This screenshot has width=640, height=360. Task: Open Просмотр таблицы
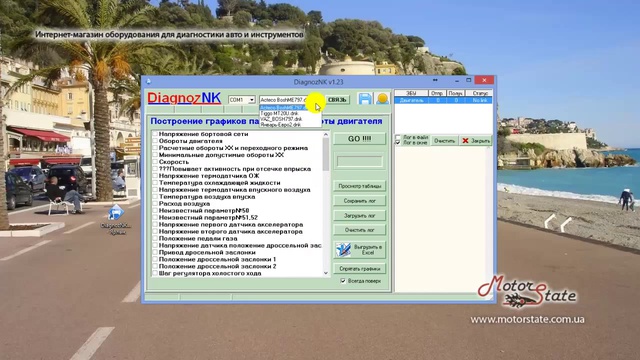click(x=360, y=186)
